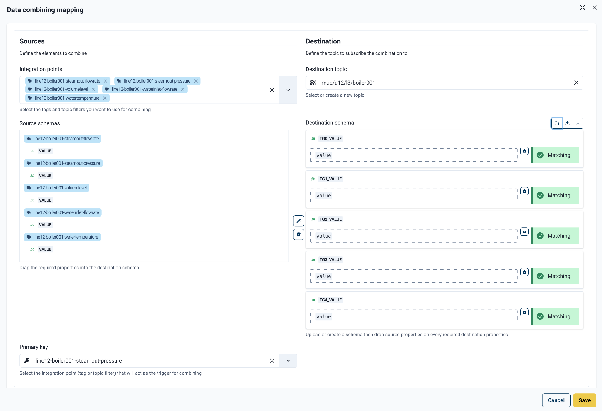The width and height of the screenshot is (602, 411).
Task: Open the Integration points dropdown
Action: (288, 89)
